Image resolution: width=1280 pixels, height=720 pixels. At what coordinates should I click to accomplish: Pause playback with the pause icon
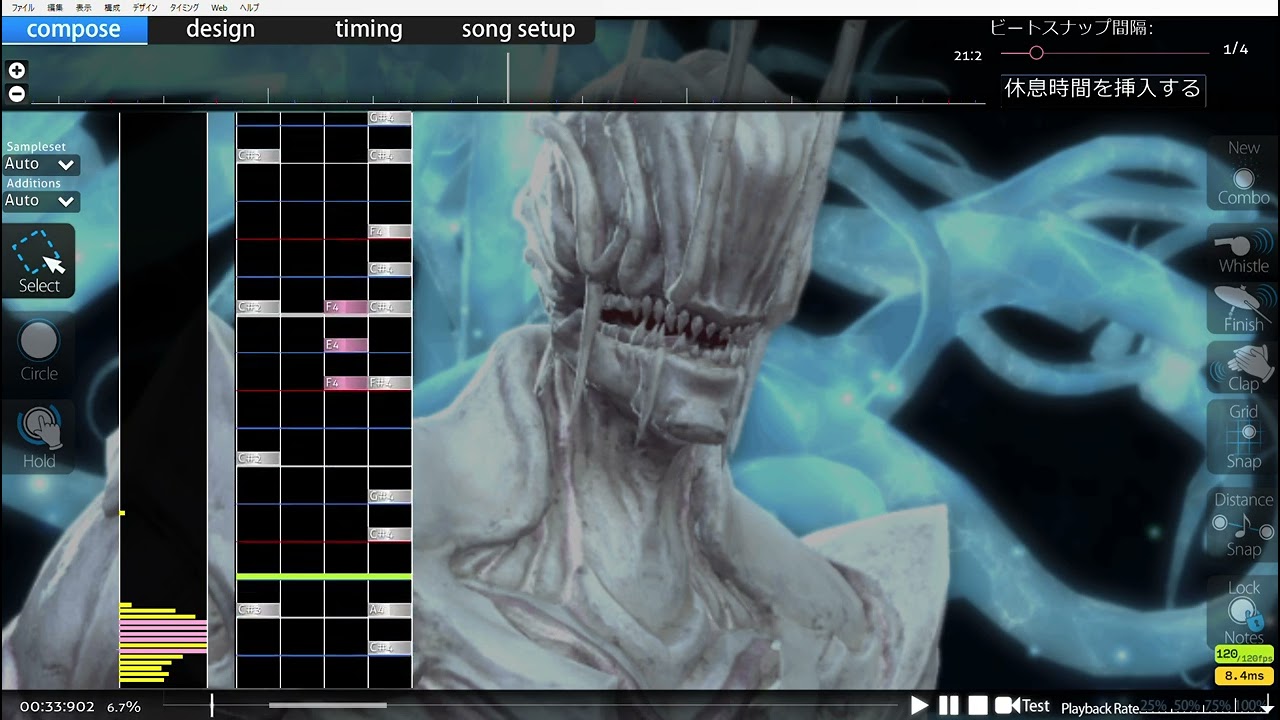(949, 705)
